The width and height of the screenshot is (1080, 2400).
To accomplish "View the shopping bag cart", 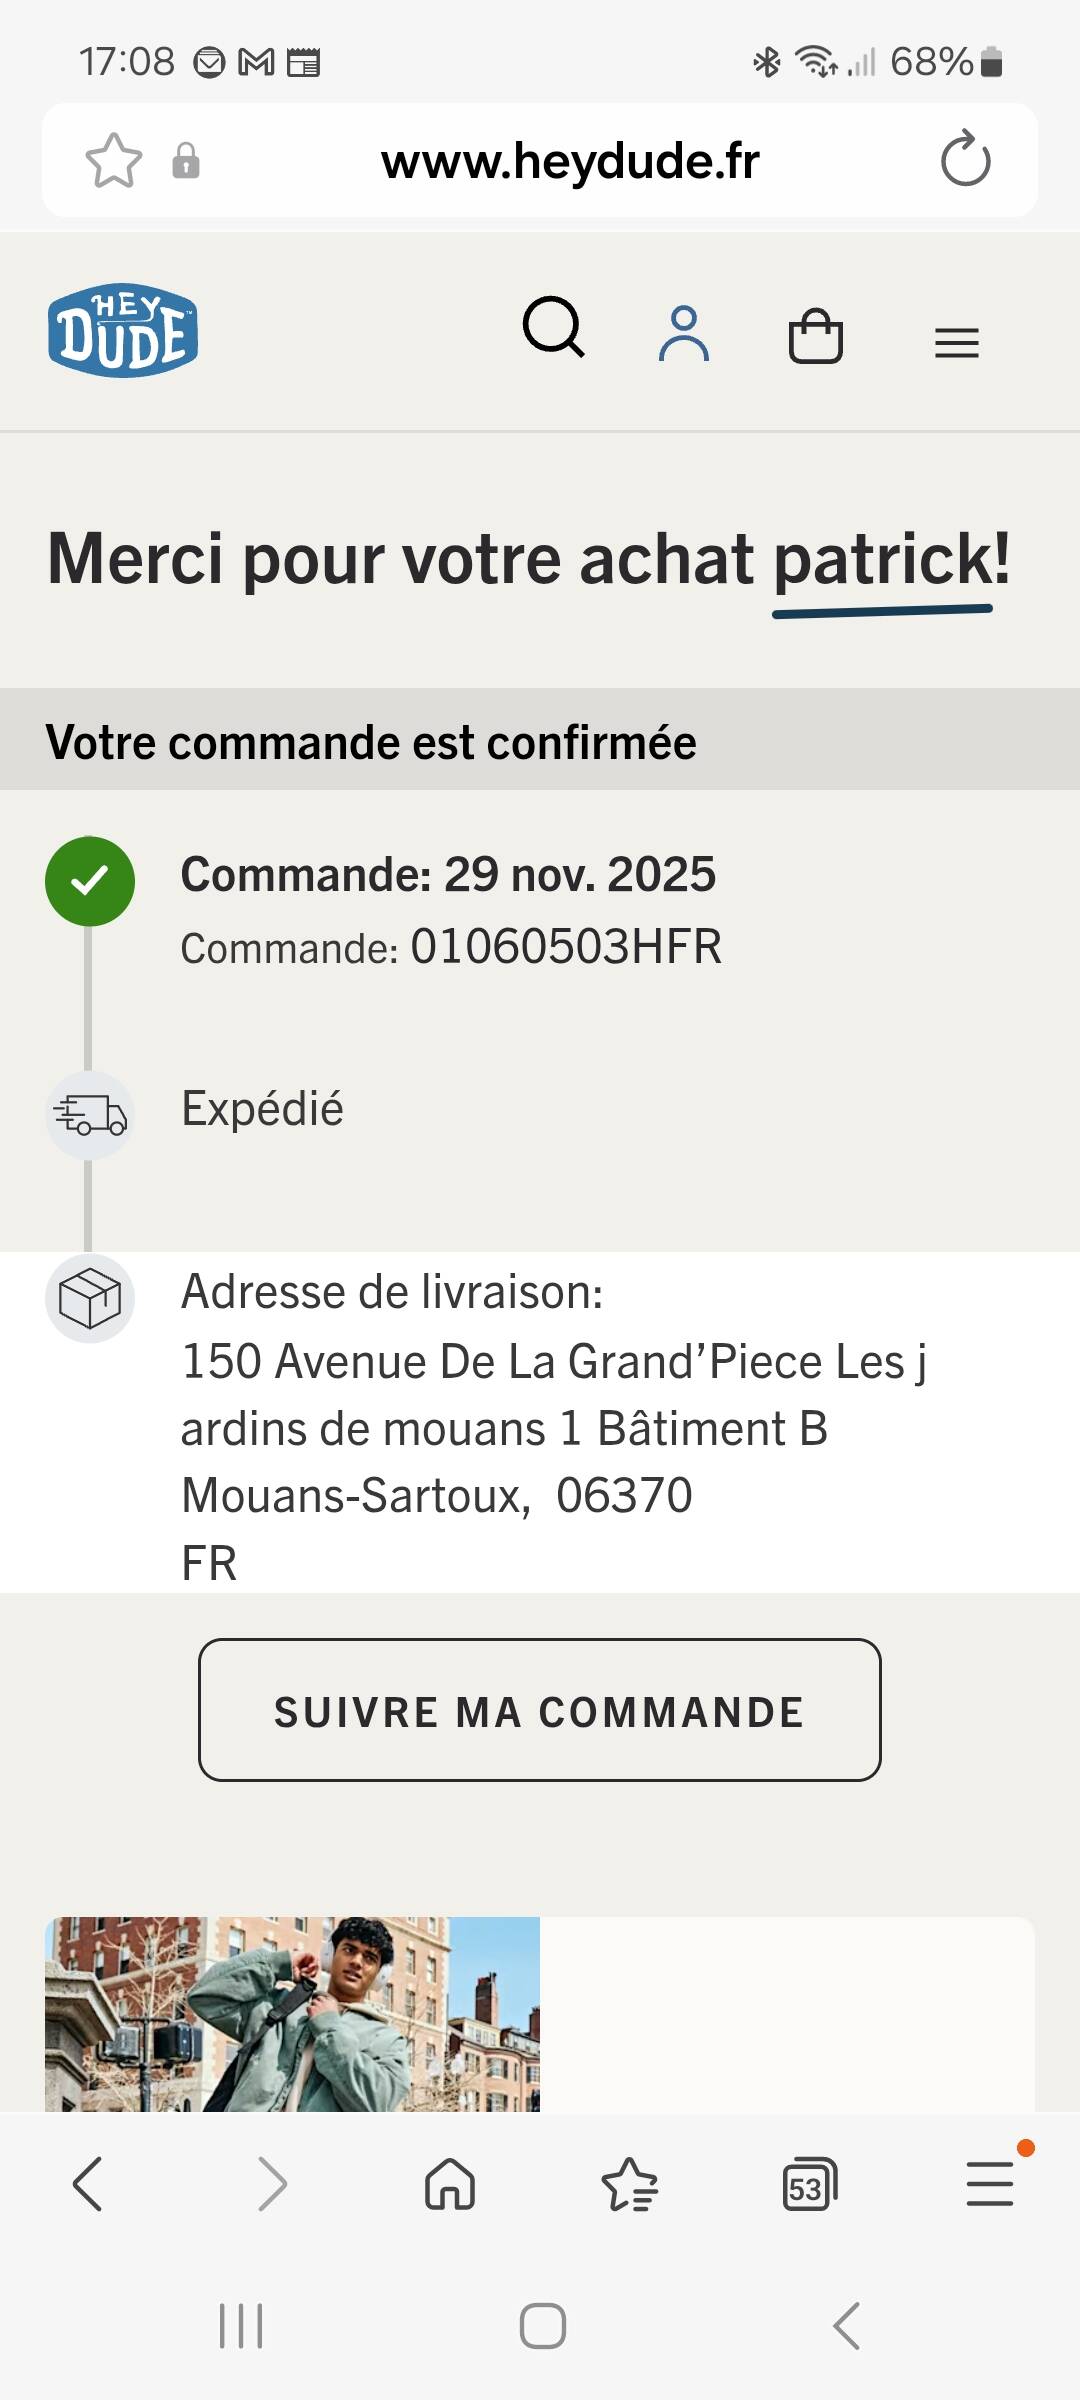I will [816, 335].
